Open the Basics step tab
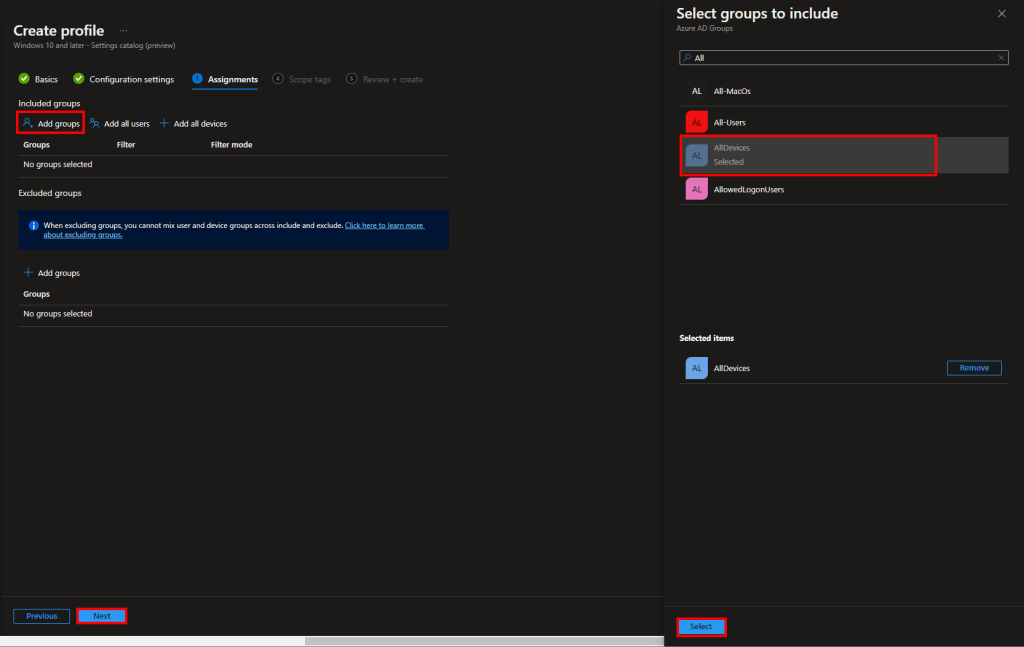The height and width of the screenshot is (647, 1024). click(x=39, y=79)
